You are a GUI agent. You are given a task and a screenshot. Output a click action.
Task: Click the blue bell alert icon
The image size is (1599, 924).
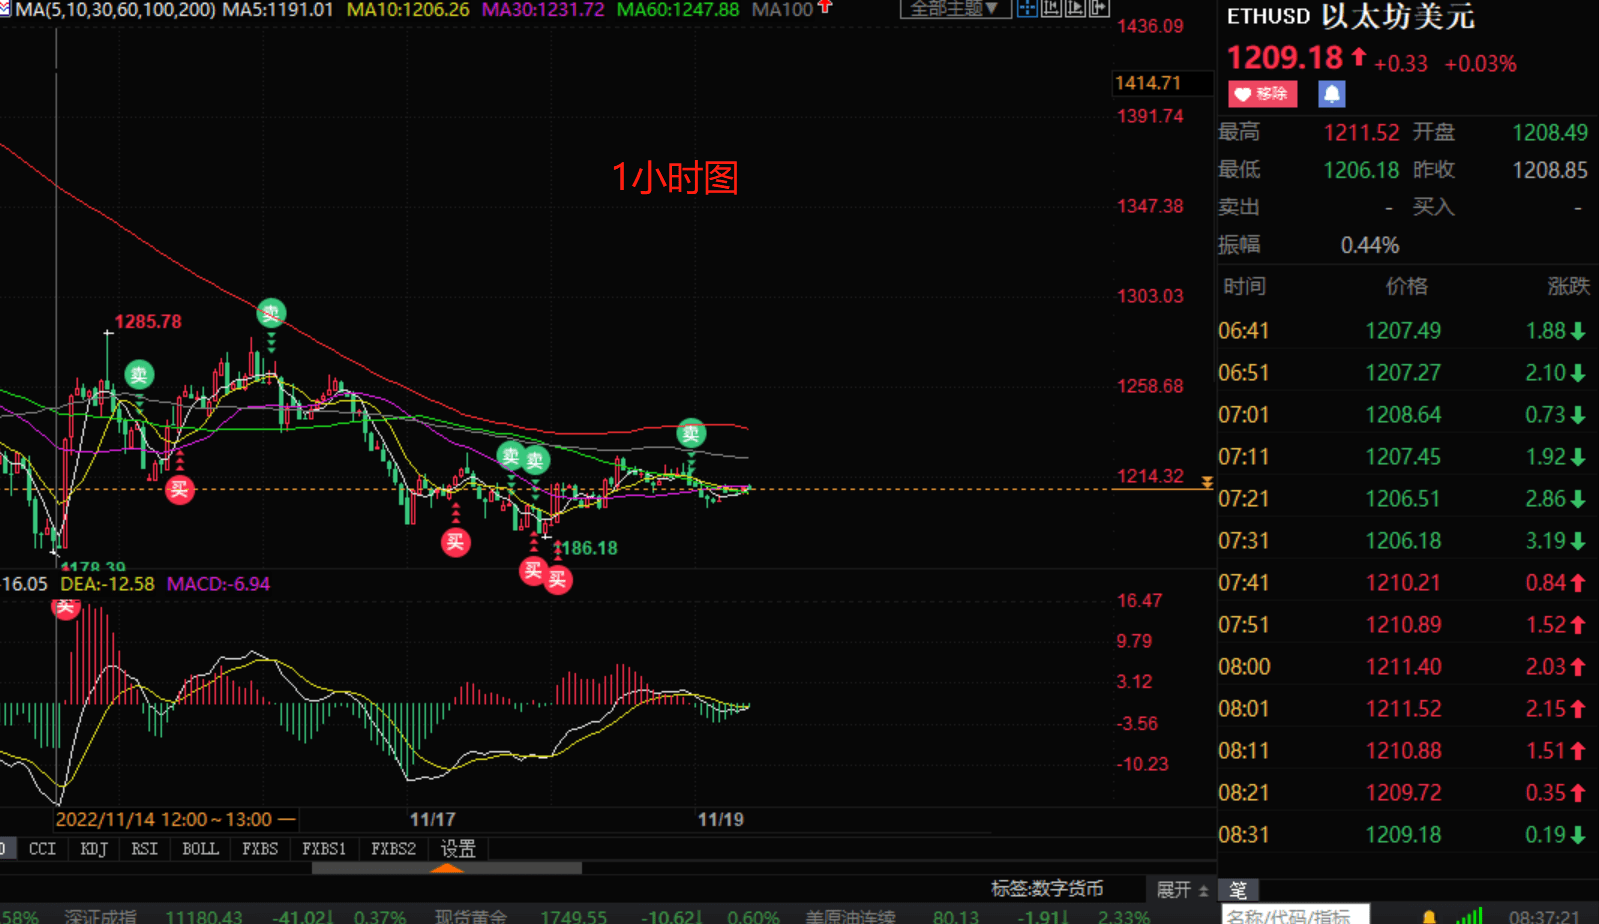pyautogui.click(x=1331, y=94)
